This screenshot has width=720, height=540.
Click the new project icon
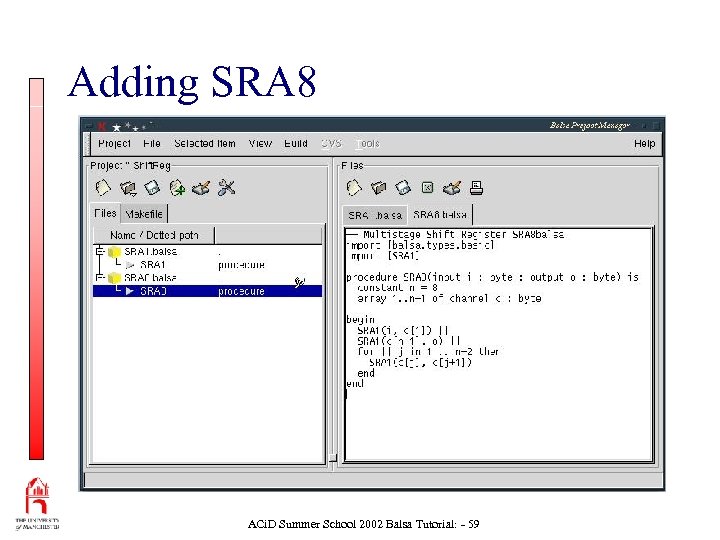(x=103, y=188)
